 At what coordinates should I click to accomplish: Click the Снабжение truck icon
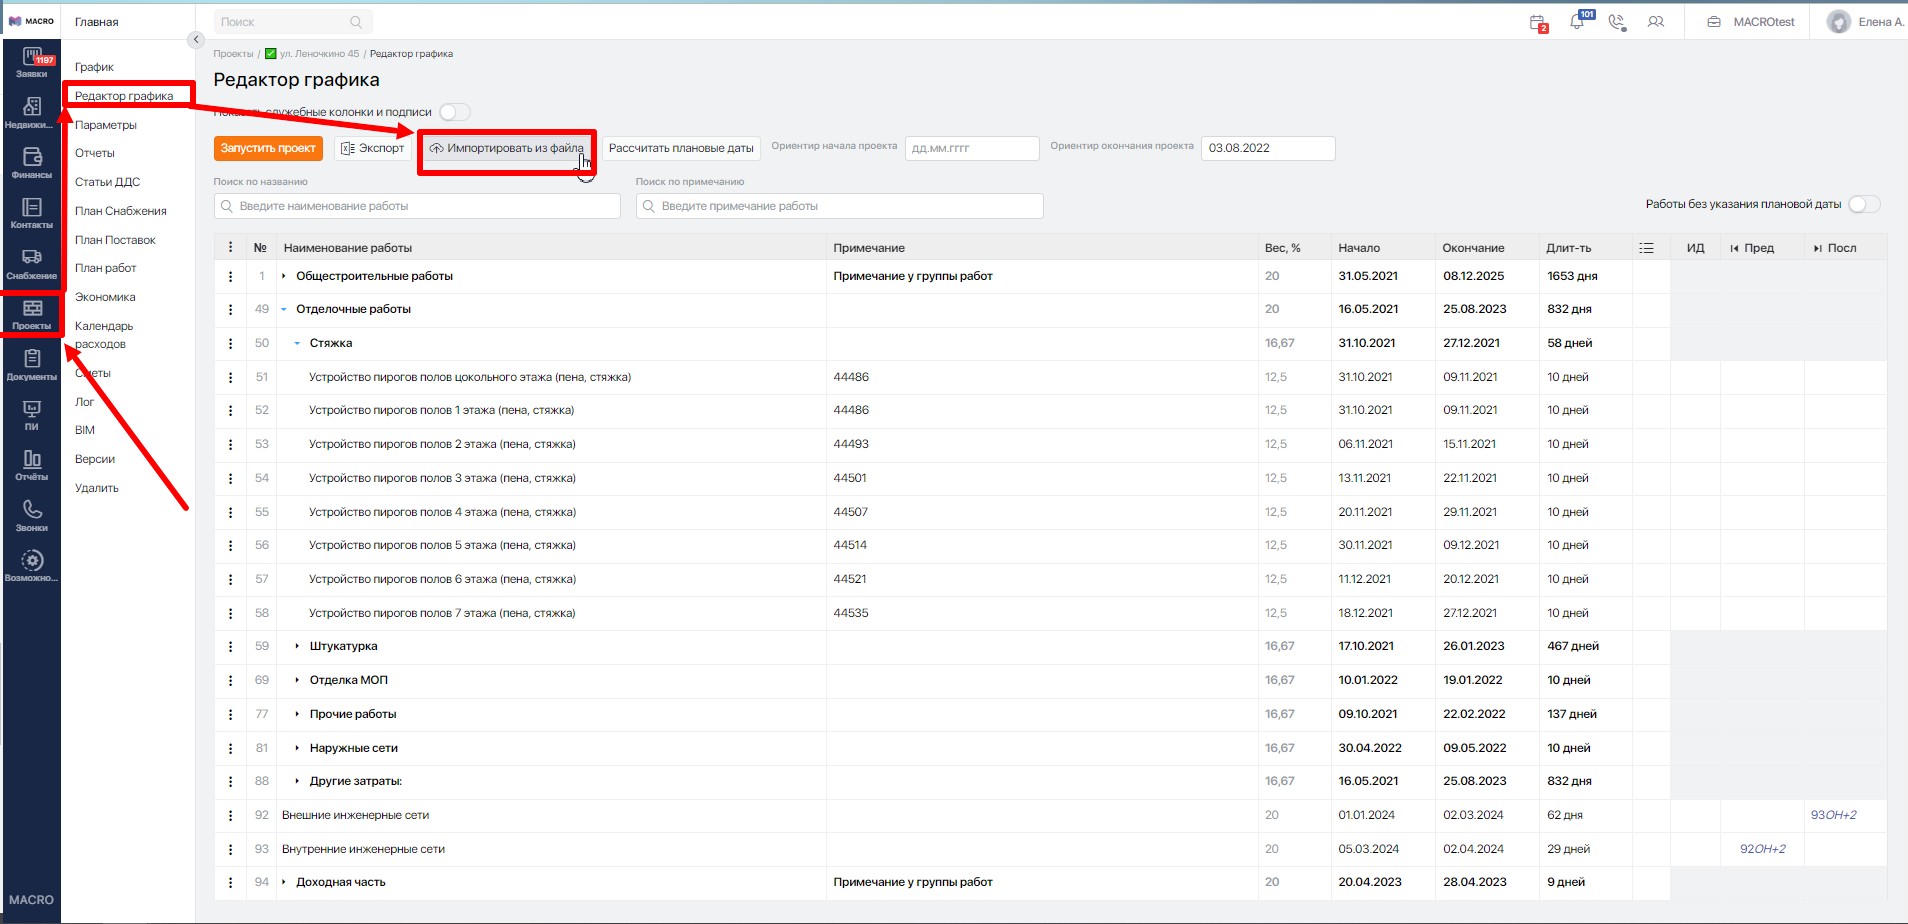[x=32, y=262]
